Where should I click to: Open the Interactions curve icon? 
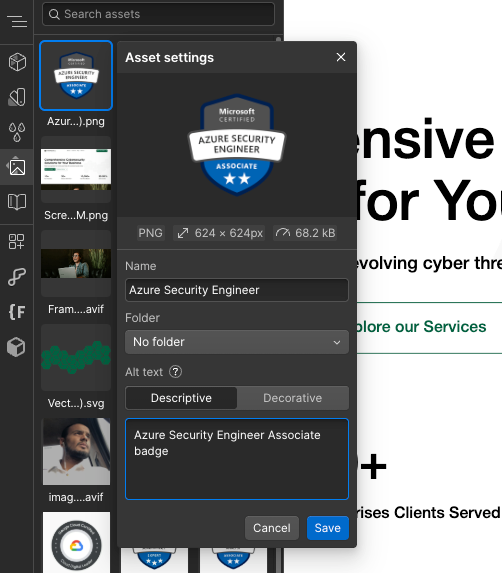tap(17, 277)
